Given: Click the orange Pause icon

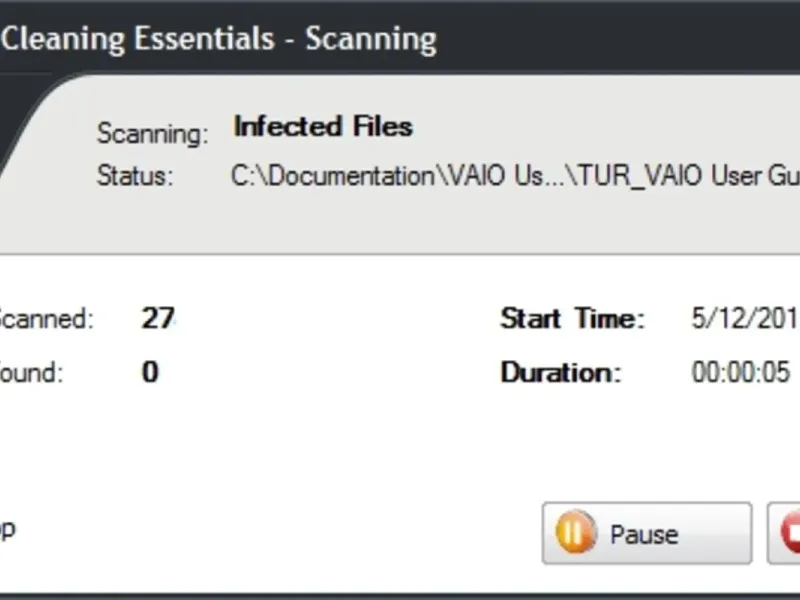Looking at the screenshot, I should (x=575, y=533).
